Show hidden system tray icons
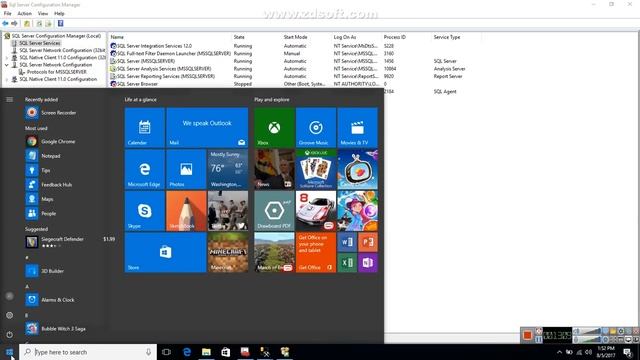This screenshot has width=640, height=360. [x=559, y=352]
